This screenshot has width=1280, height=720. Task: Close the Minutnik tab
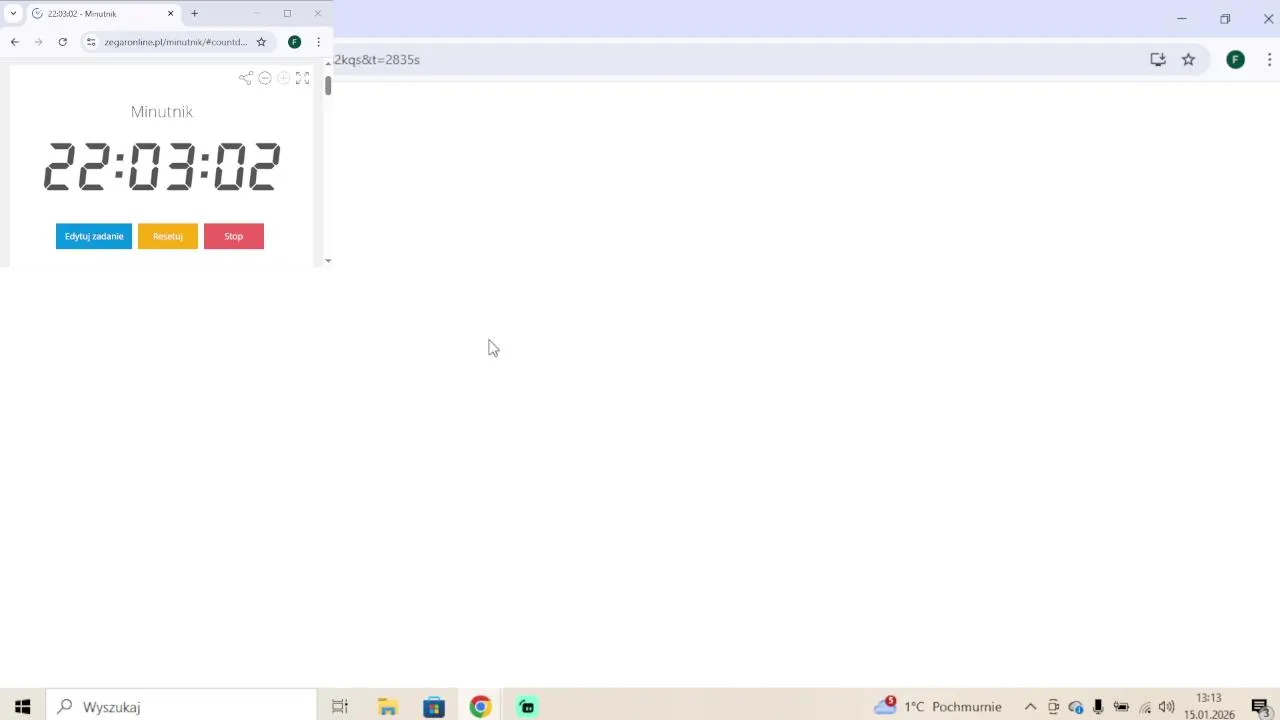click(x=171, y=14)
